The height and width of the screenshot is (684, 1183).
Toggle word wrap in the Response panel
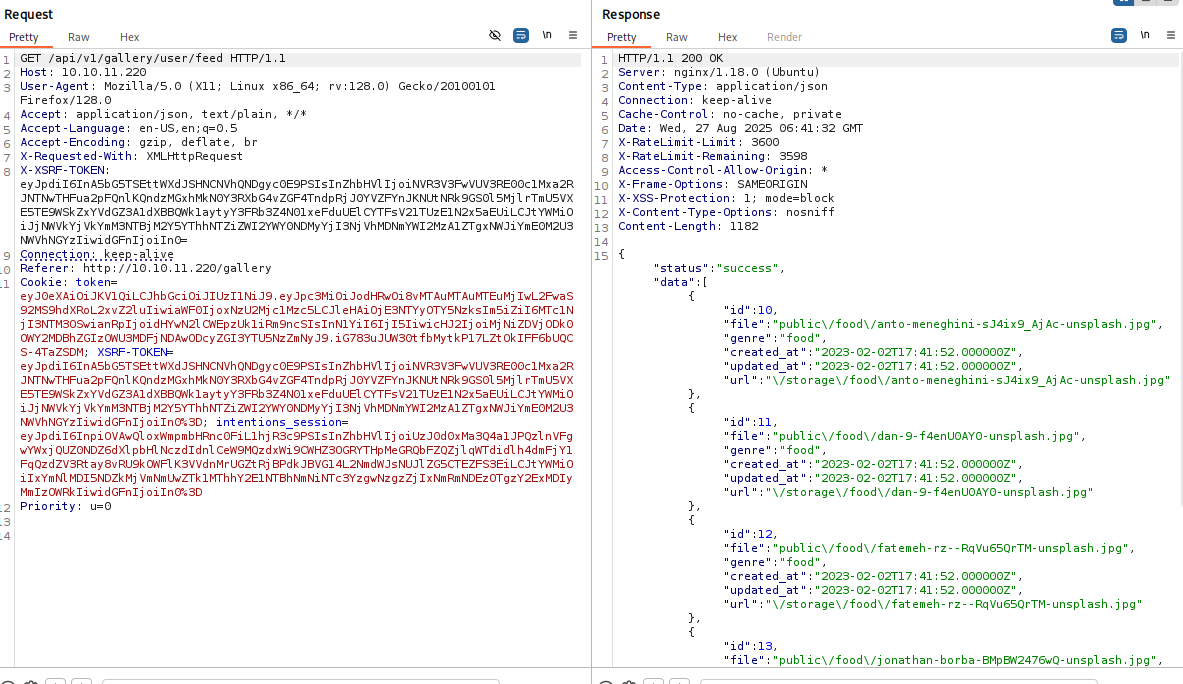(x=1119, y=35)
